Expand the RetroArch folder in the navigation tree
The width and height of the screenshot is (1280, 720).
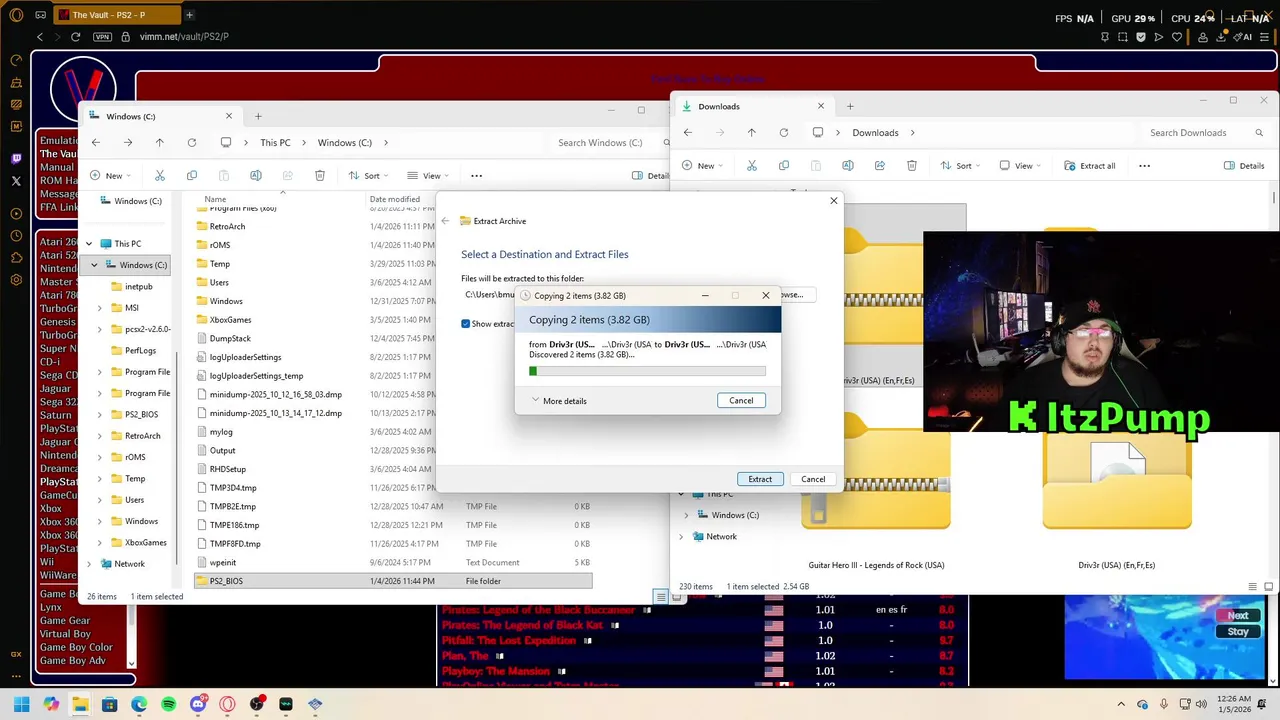point(100,436)
